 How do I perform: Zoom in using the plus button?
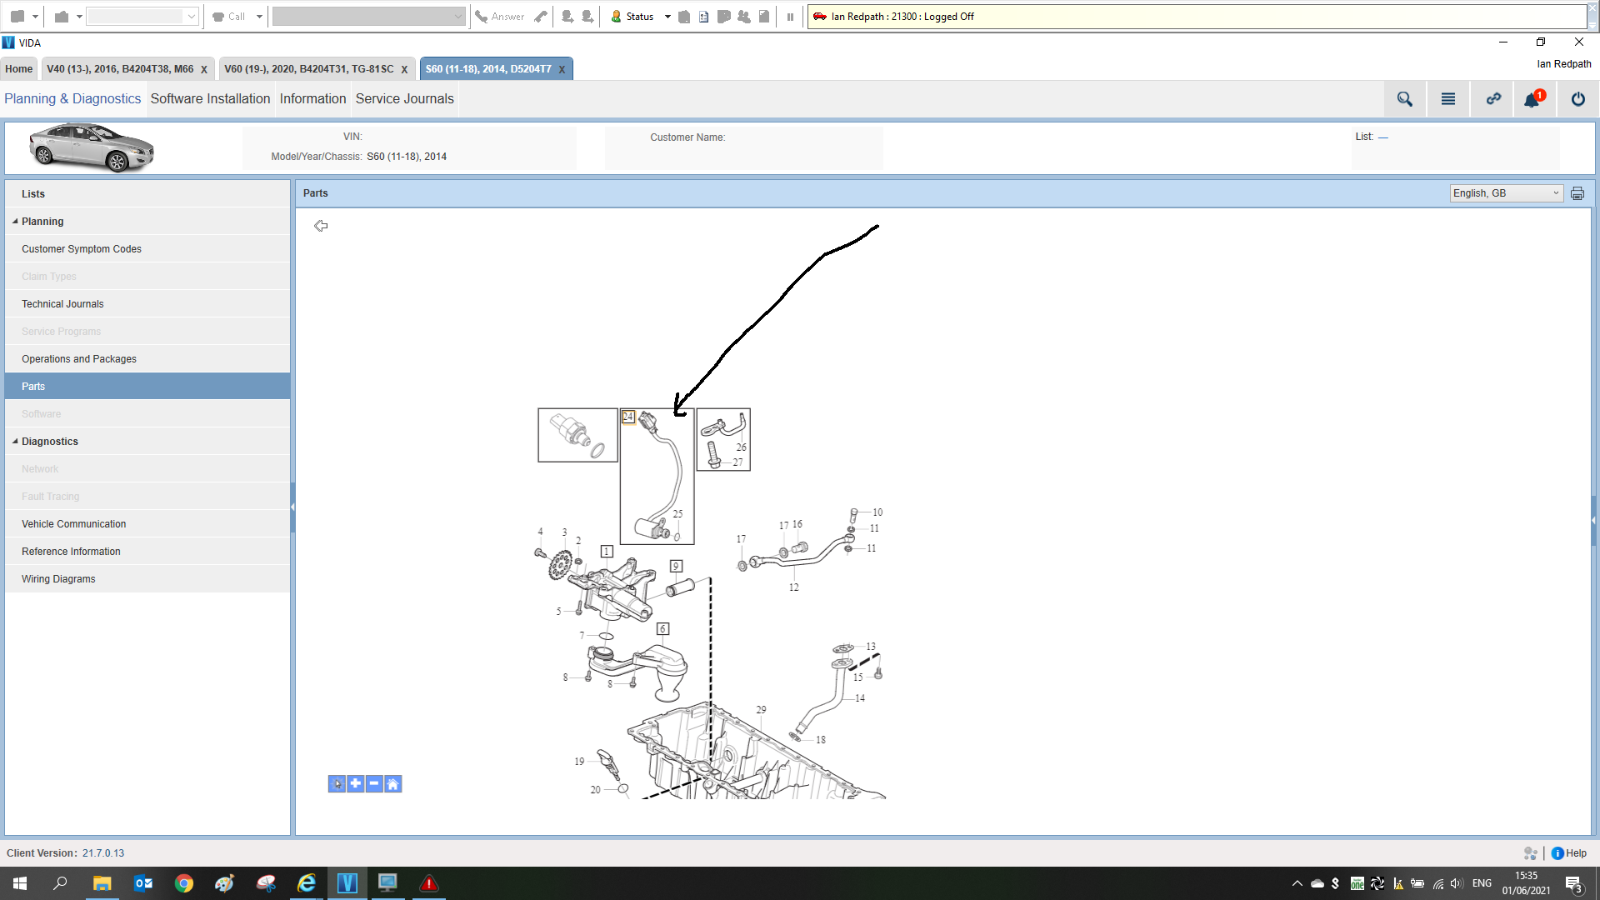coord(356,784)
